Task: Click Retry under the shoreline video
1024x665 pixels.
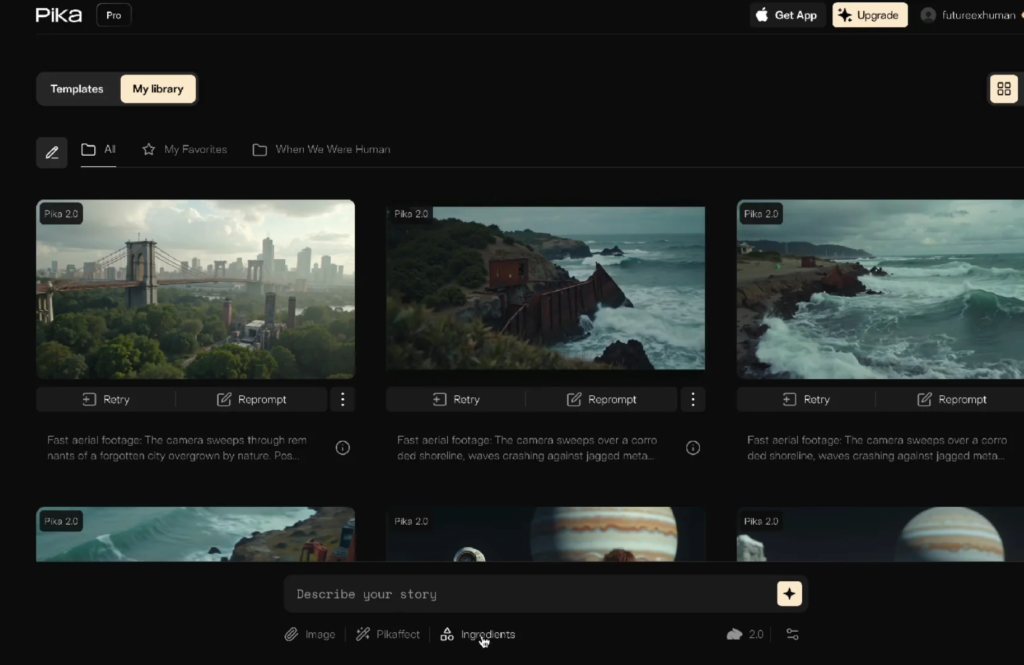Action: pos(456,399)
